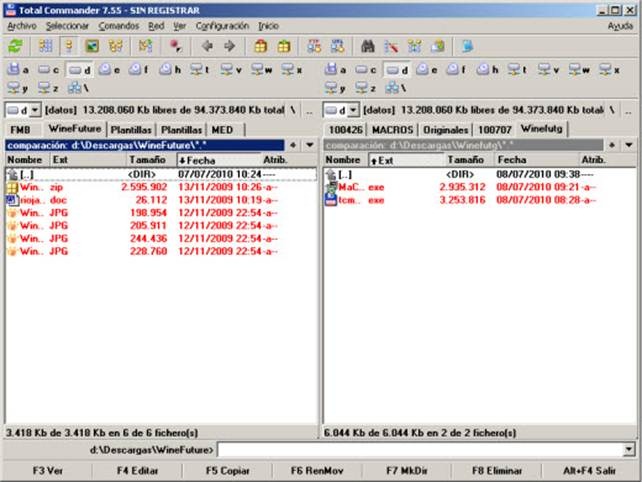The image size is (642, 482).
Task: Select the rioja doc file
Action: click(161, 200)
